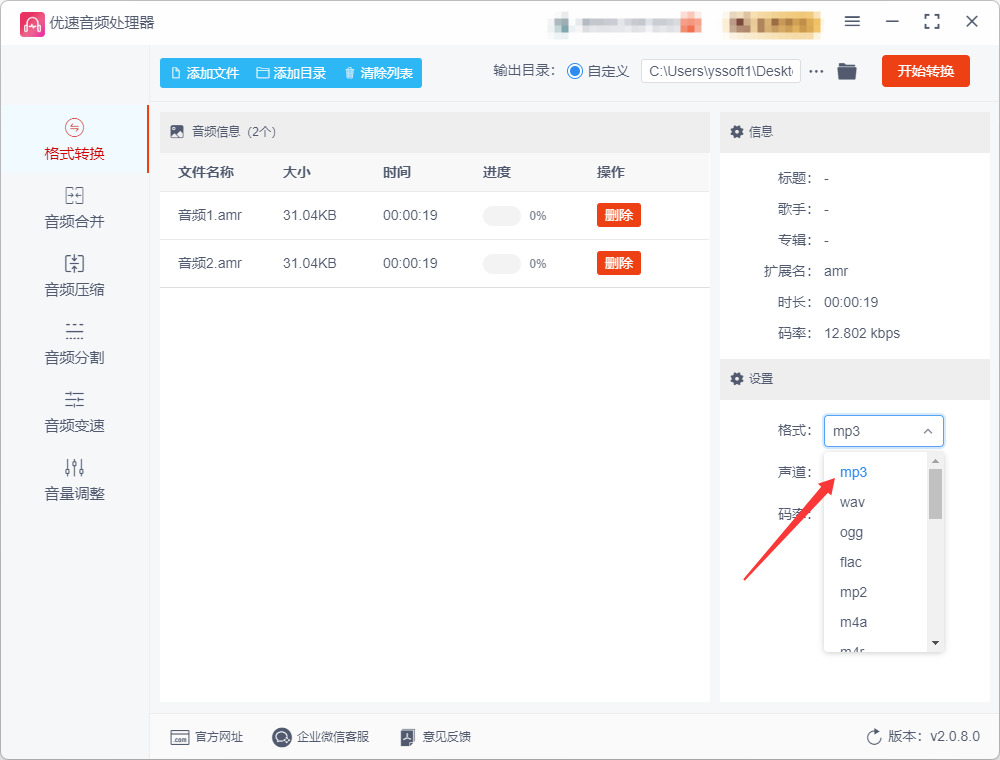Delete 音频2.amr from the list
This screenshot has height=760, width=1000.
[x=619, y=263]
